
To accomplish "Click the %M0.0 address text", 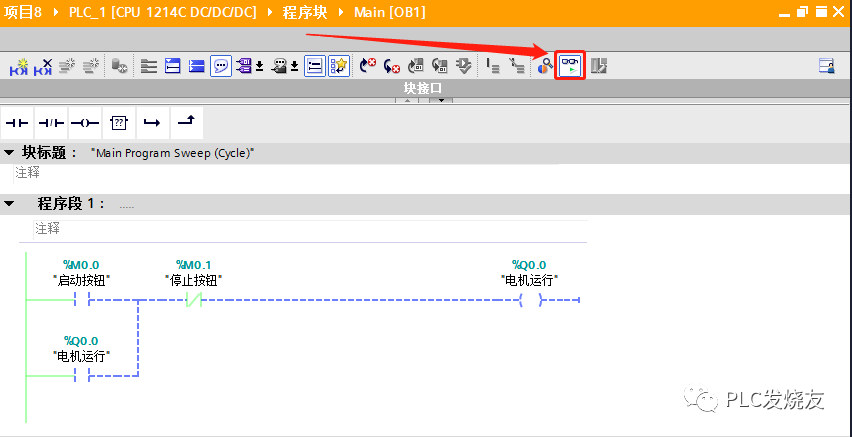I will coord(82,265).
